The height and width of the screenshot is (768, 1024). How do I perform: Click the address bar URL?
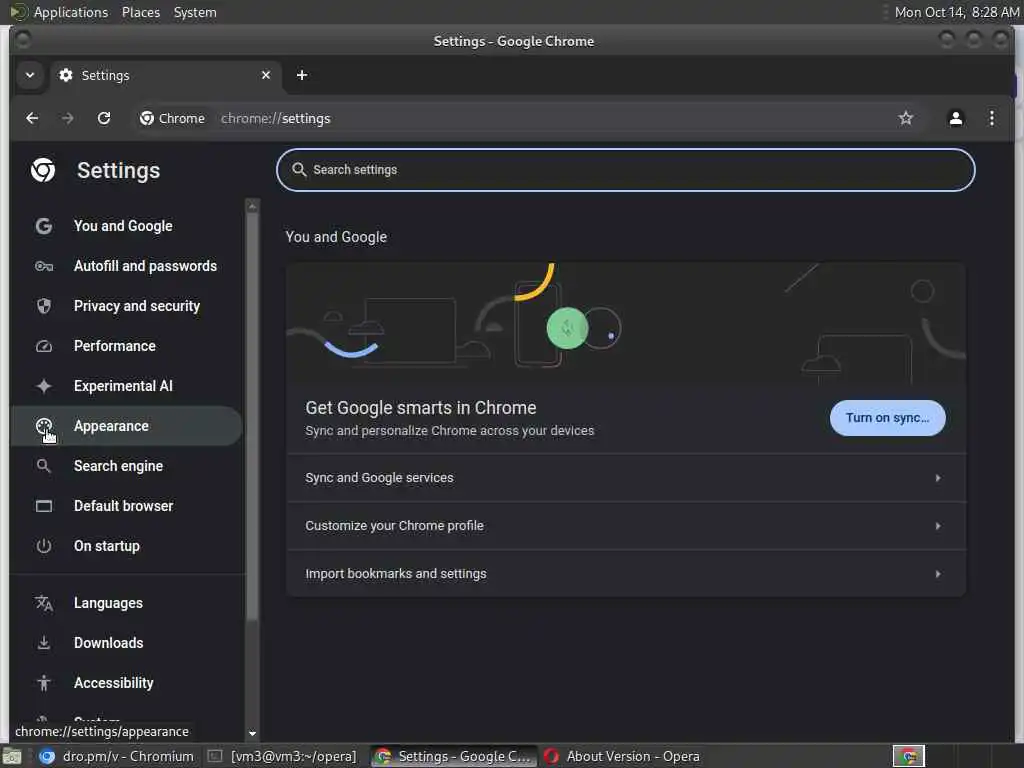(276, 118)
